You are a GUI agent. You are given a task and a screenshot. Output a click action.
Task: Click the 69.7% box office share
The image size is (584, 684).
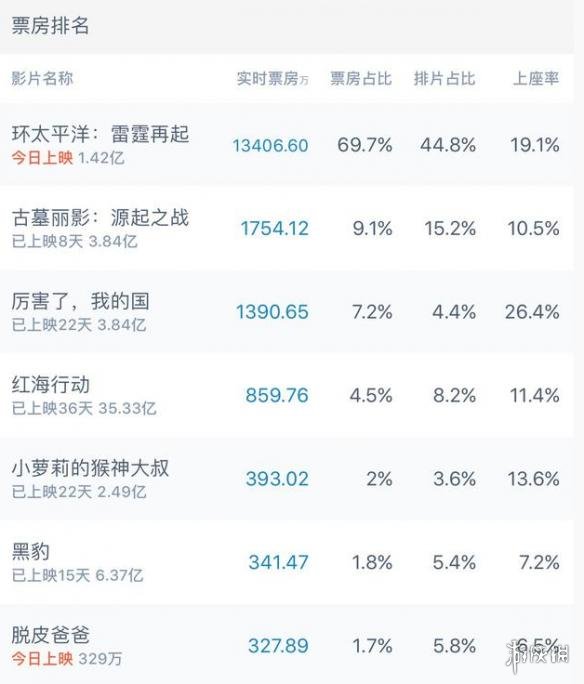[365, 145]
